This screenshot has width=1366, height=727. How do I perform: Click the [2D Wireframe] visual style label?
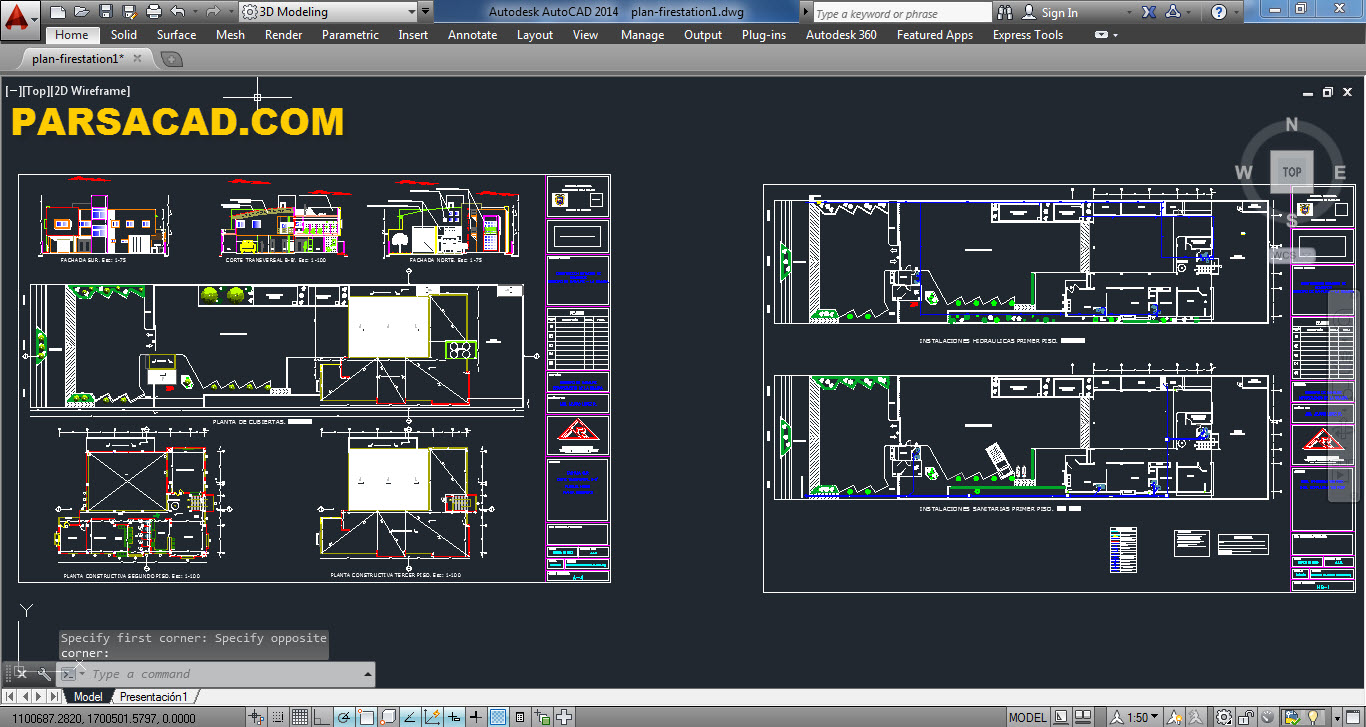tap(91, 91)
